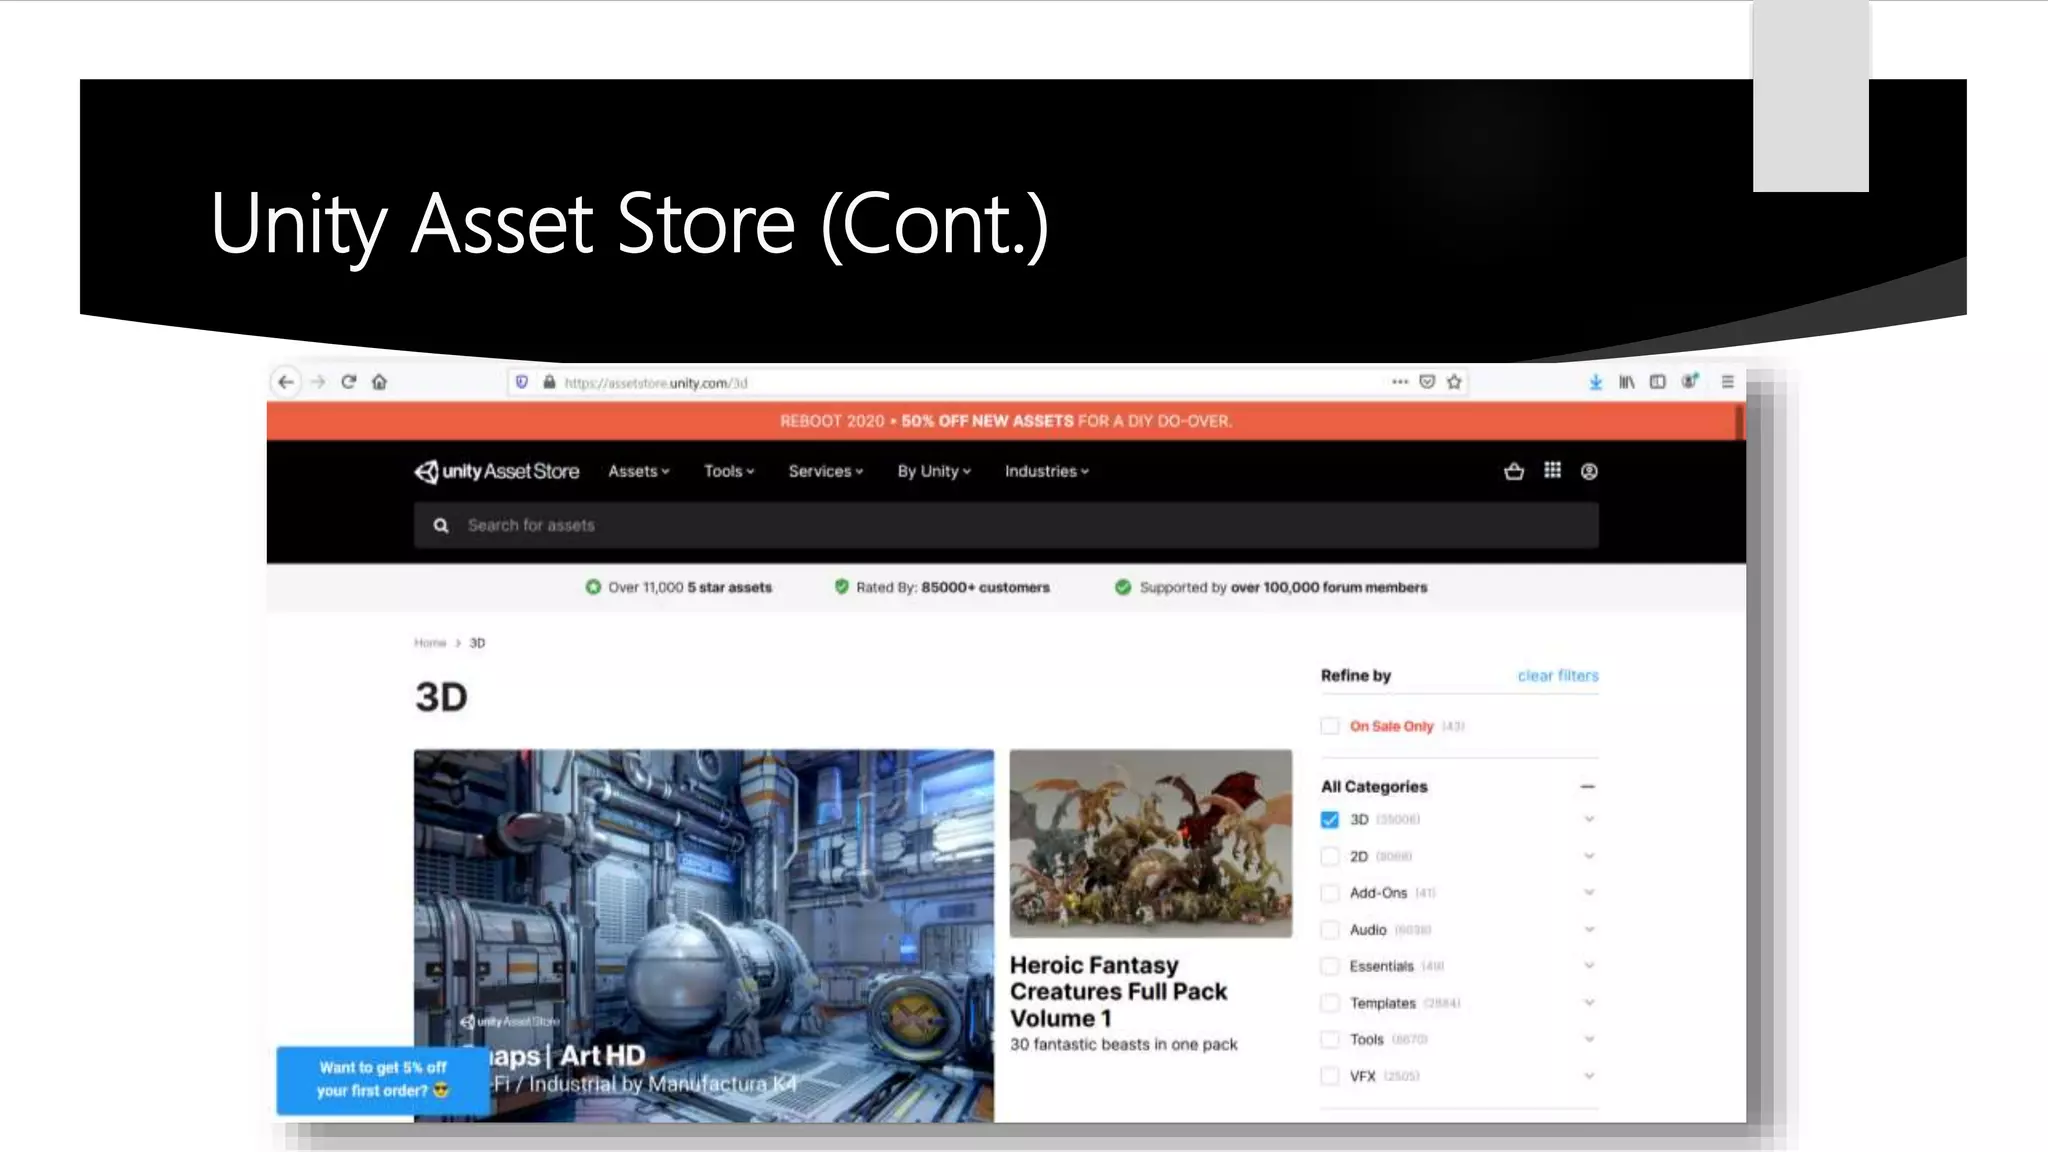Click in the Search for assets field
This screenshot has height=1152, width=2048.
[1006, 526]
